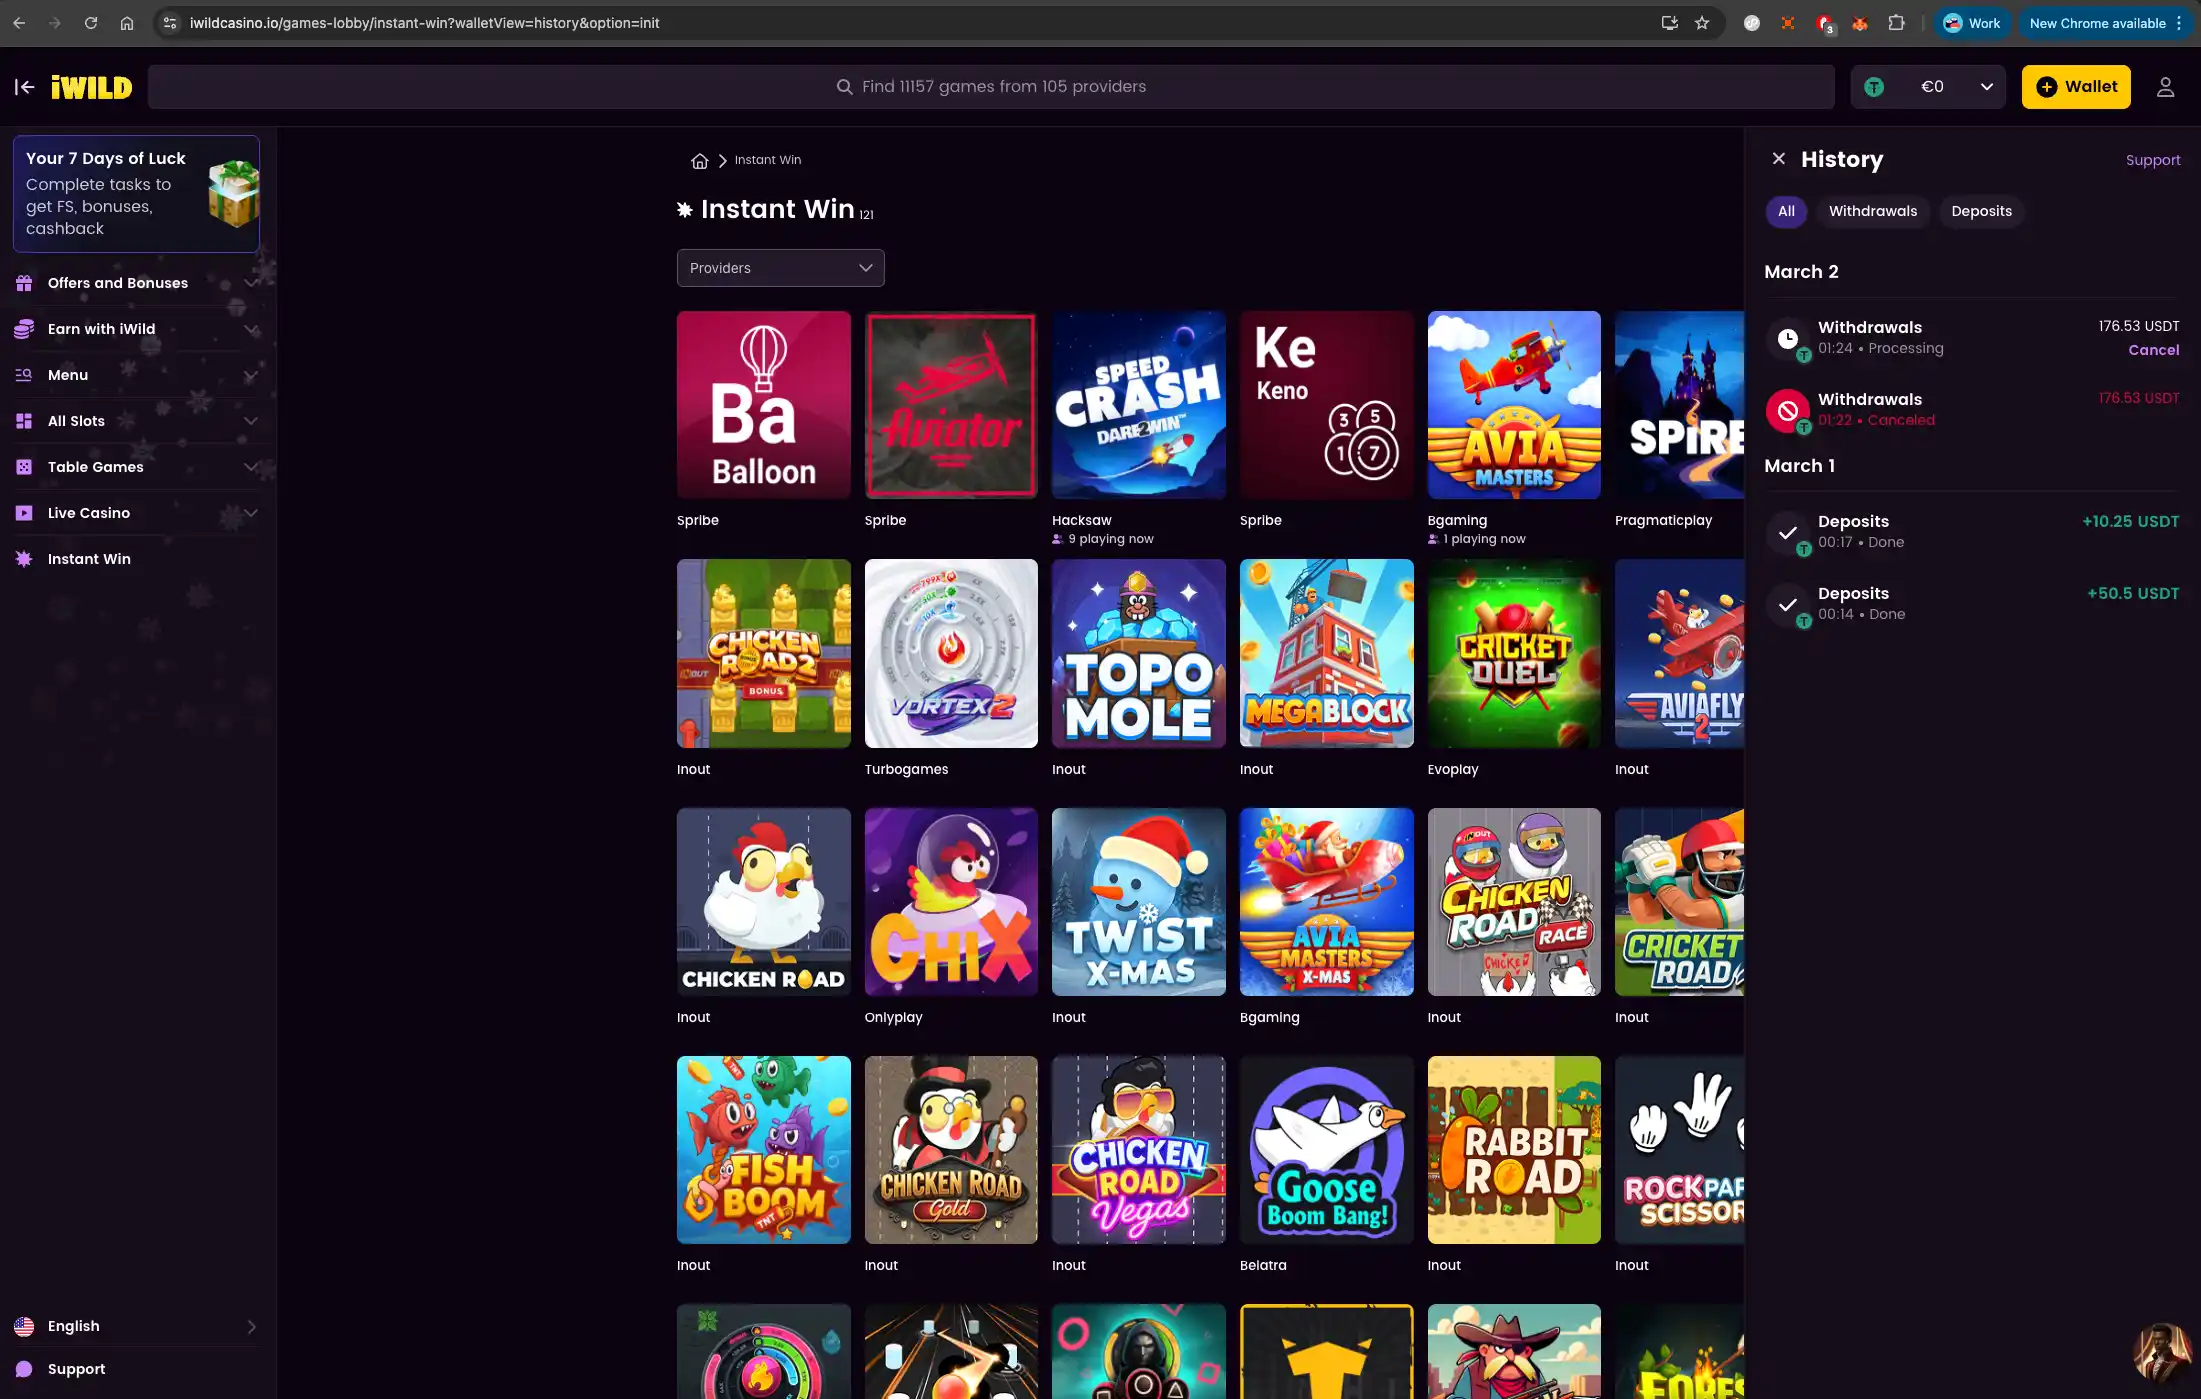Expand the Live Casino chevron

[251, 513]
